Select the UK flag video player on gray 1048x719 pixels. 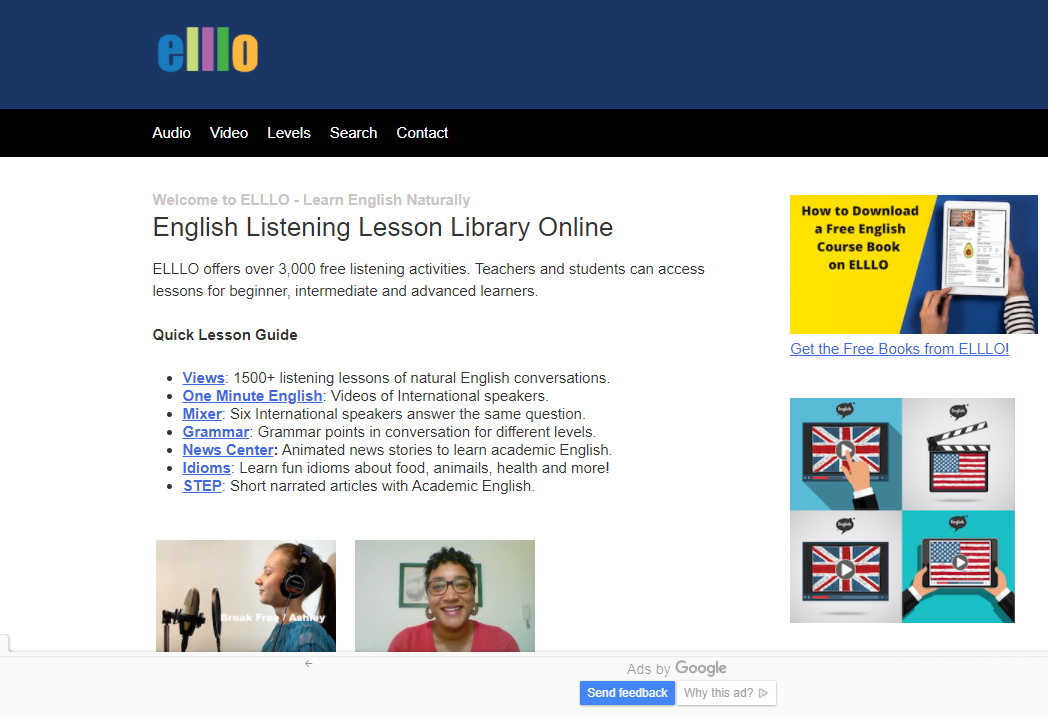[x=846, y=567]
